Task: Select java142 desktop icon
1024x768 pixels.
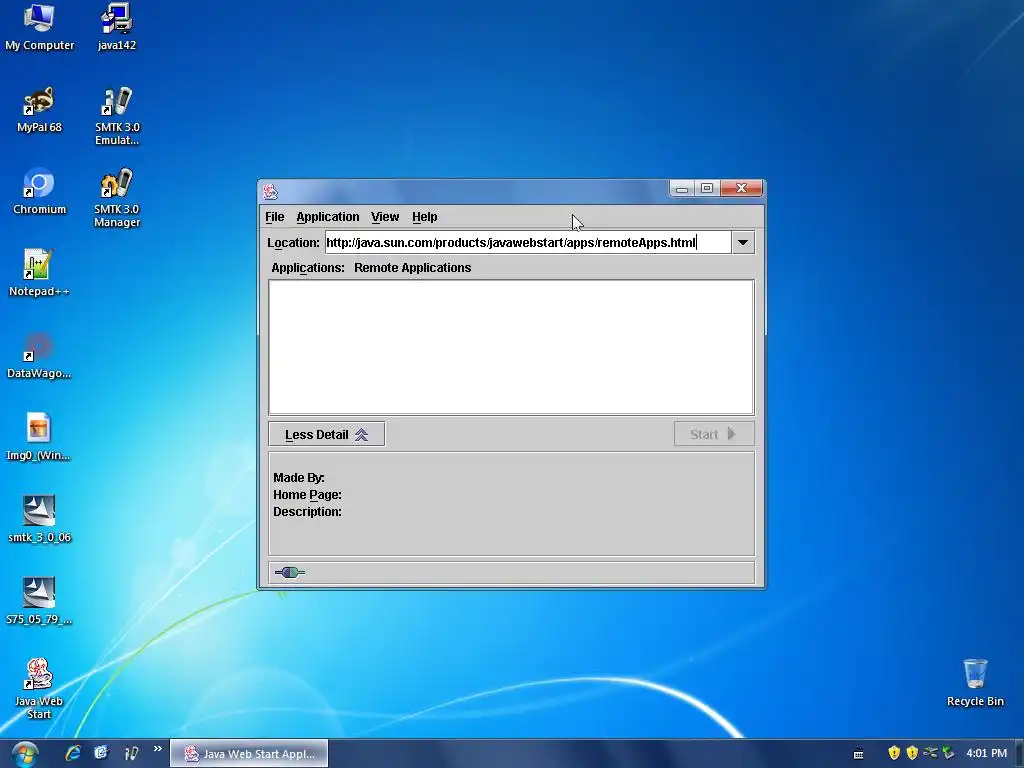Action: point(117,27)
